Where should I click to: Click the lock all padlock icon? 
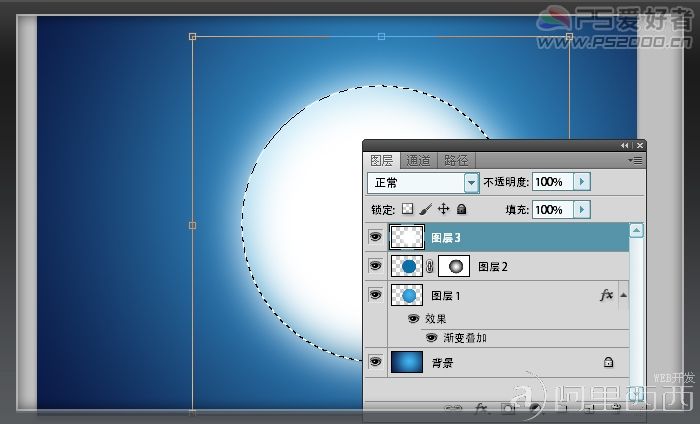[x=462, y=209]
